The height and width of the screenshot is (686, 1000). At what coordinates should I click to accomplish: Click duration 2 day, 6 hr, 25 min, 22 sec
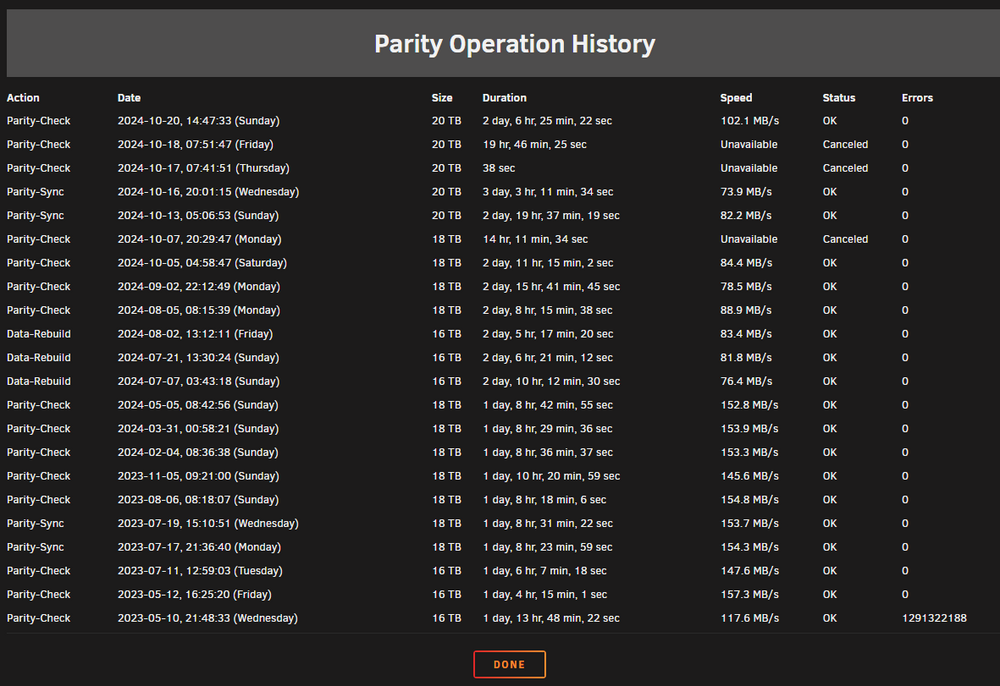coord(547,120)
